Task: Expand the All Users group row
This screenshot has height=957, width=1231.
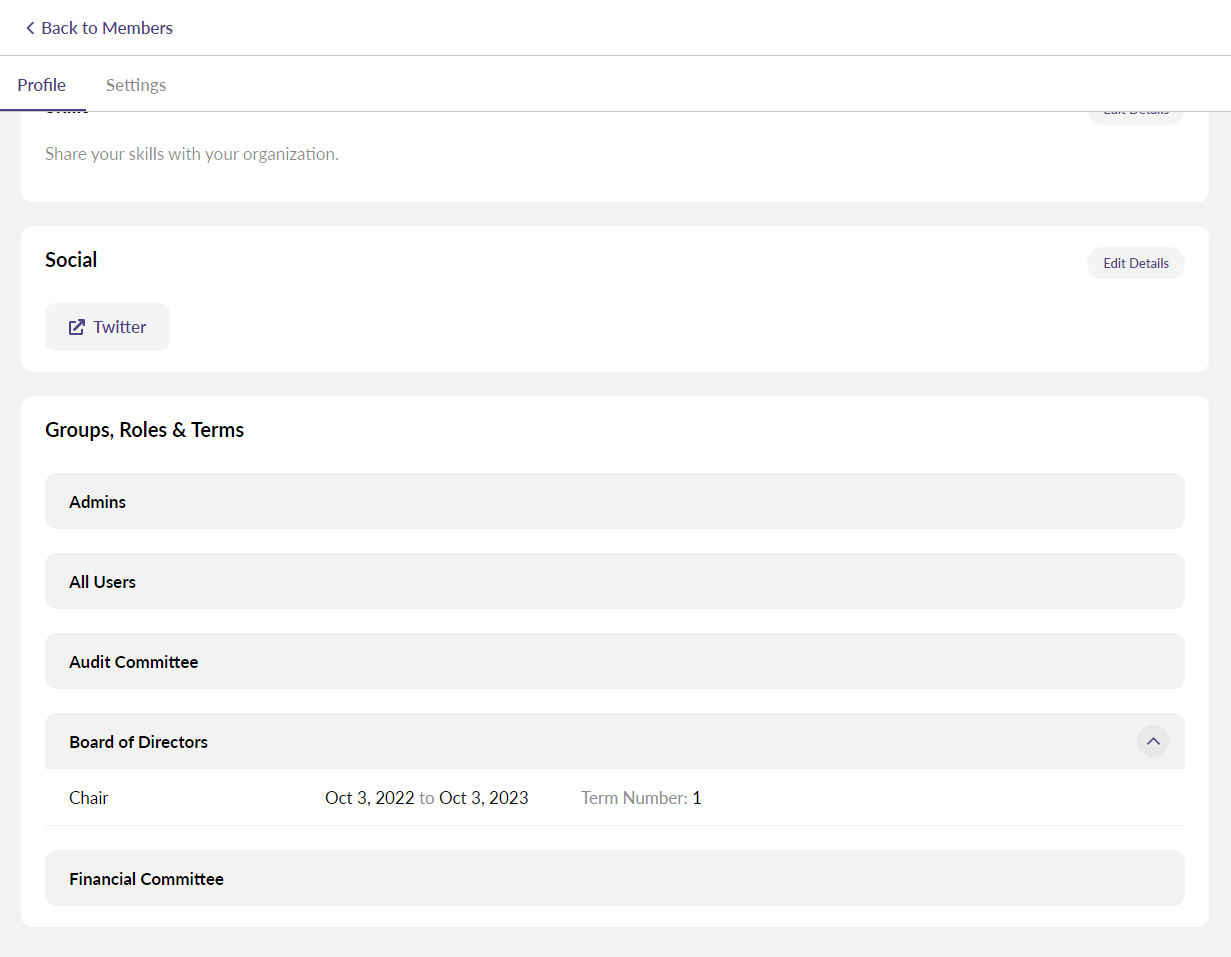Action: point(614,581)
